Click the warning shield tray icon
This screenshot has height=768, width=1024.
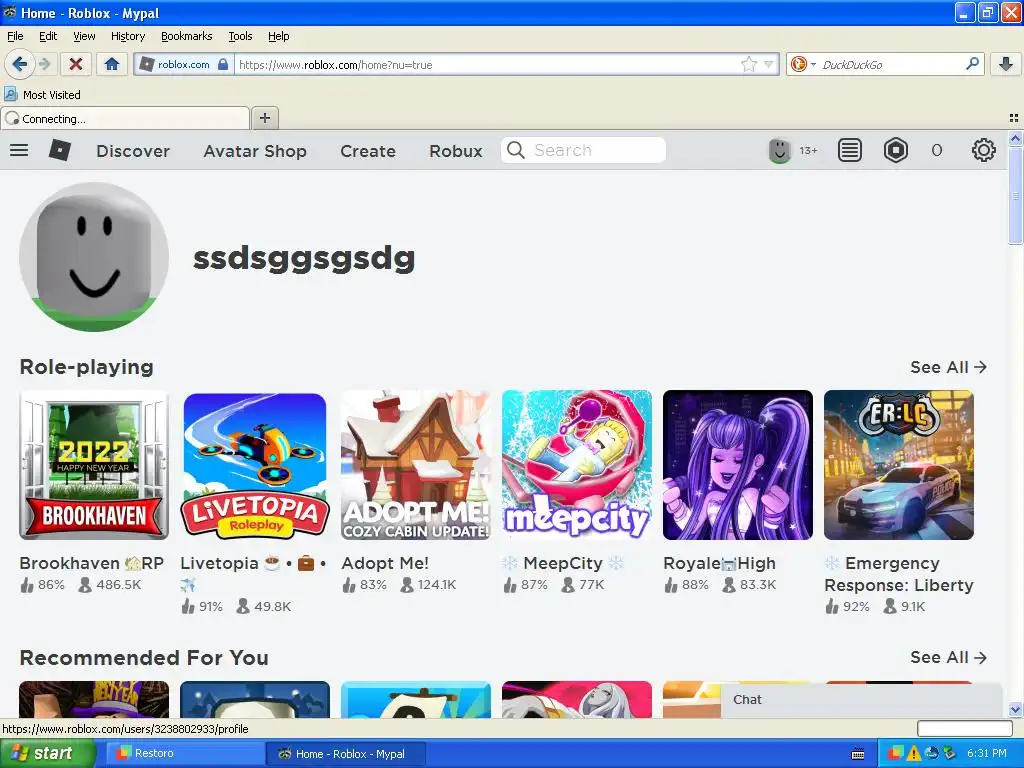(x=914, y=754)
